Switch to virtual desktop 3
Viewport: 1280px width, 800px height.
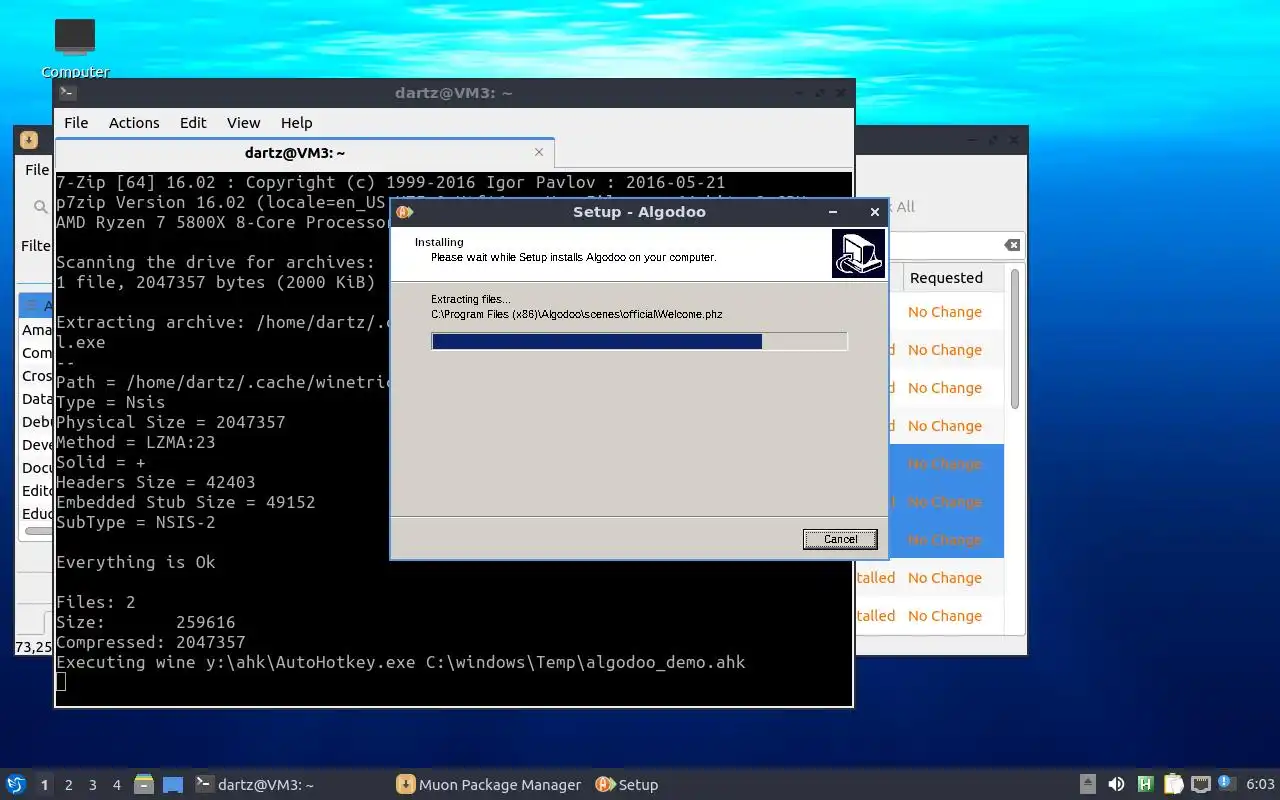[x=92, y=785]
